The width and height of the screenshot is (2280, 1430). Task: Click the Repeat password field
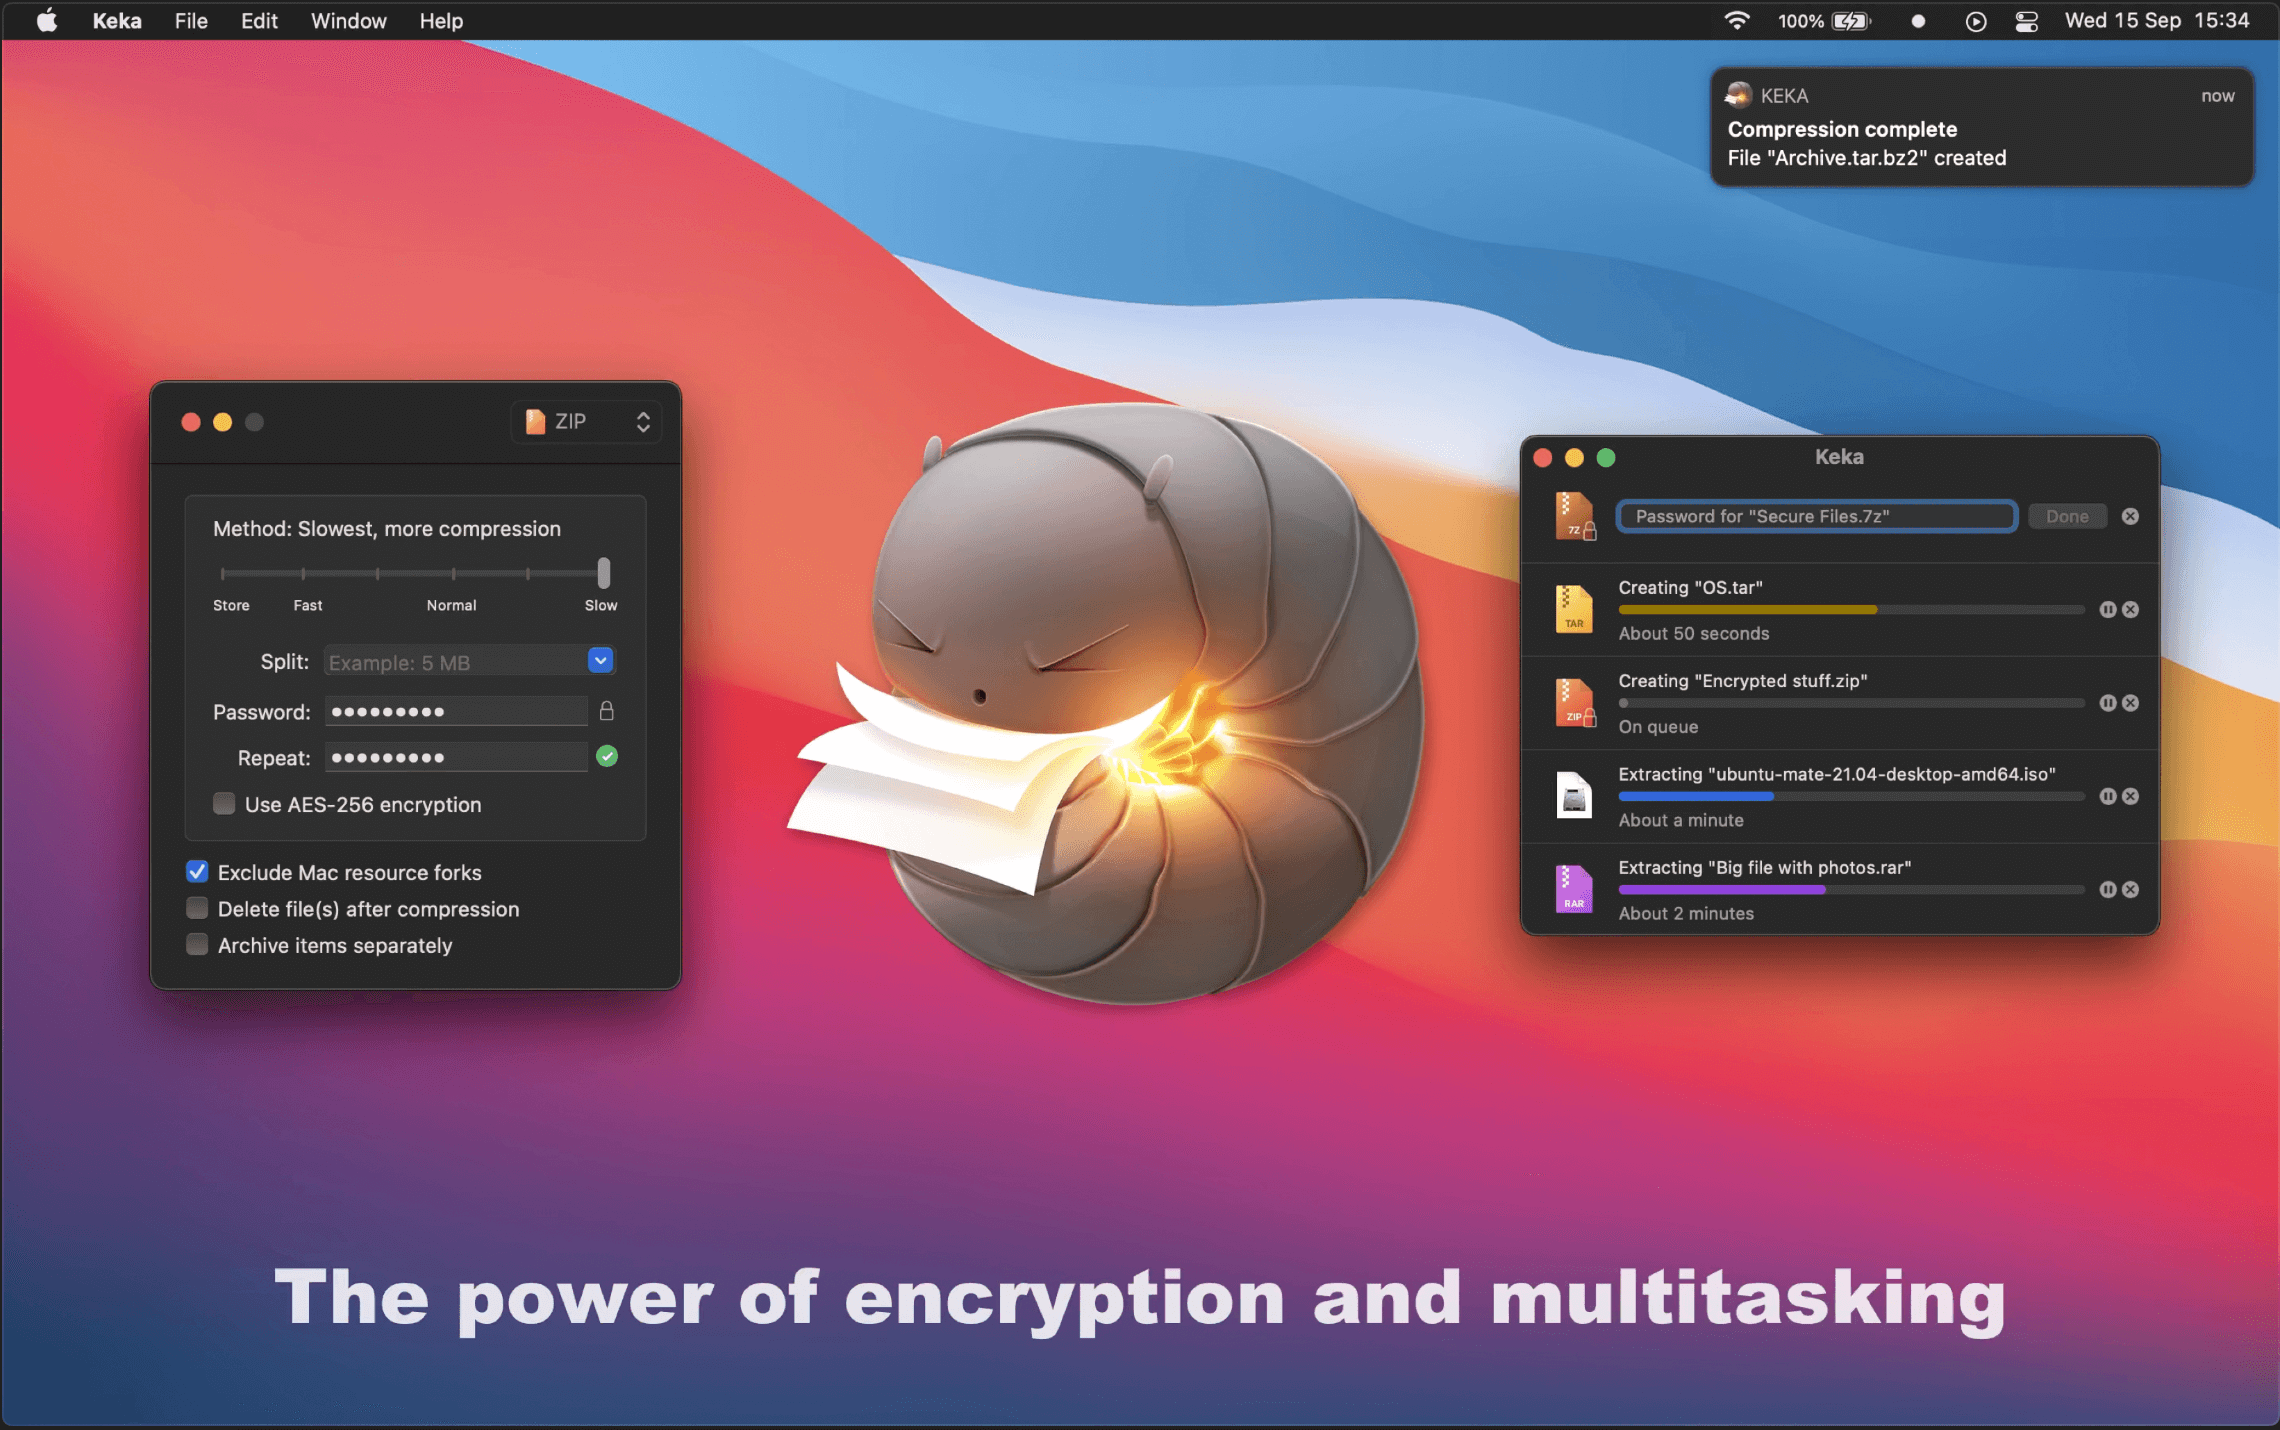[x=456, y=757]
